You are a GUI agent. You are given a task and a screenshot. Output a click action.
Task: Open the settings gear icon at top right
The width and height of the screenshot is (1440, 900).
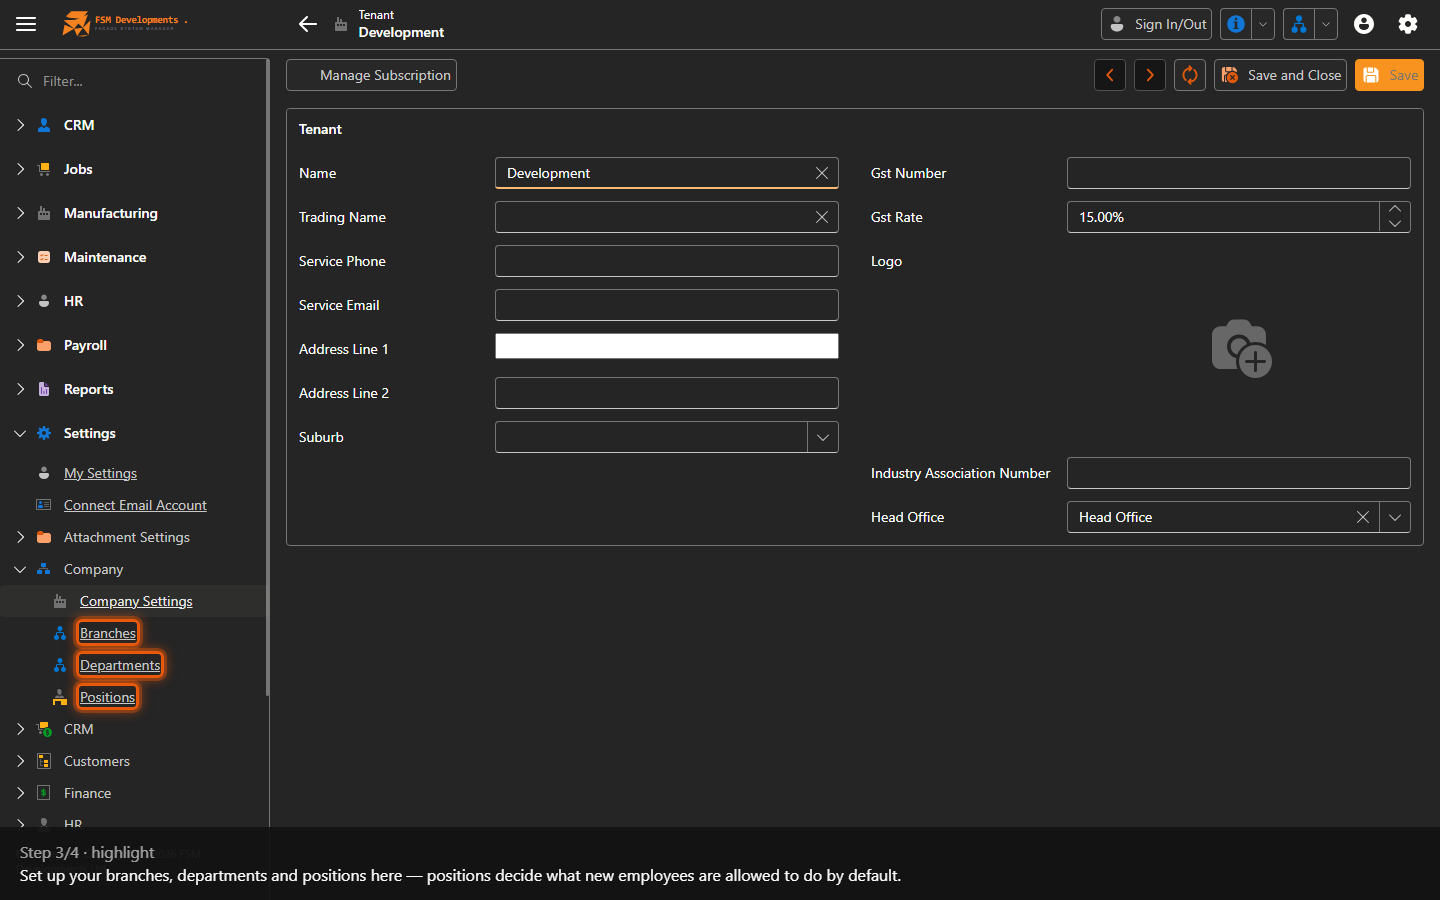click(1408, 24)
